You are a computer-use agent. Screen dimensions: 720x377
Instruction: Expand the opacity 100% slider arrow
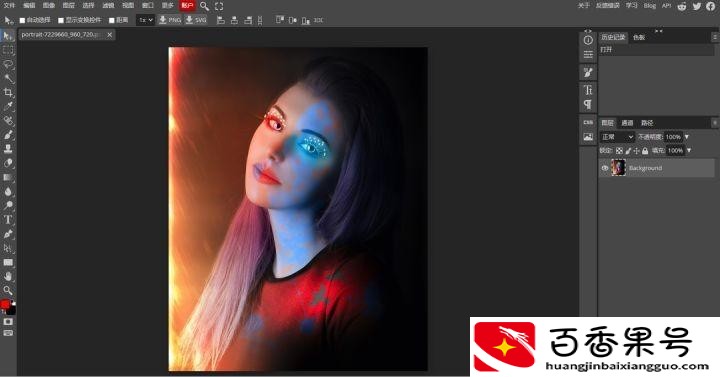click(687, 137)
